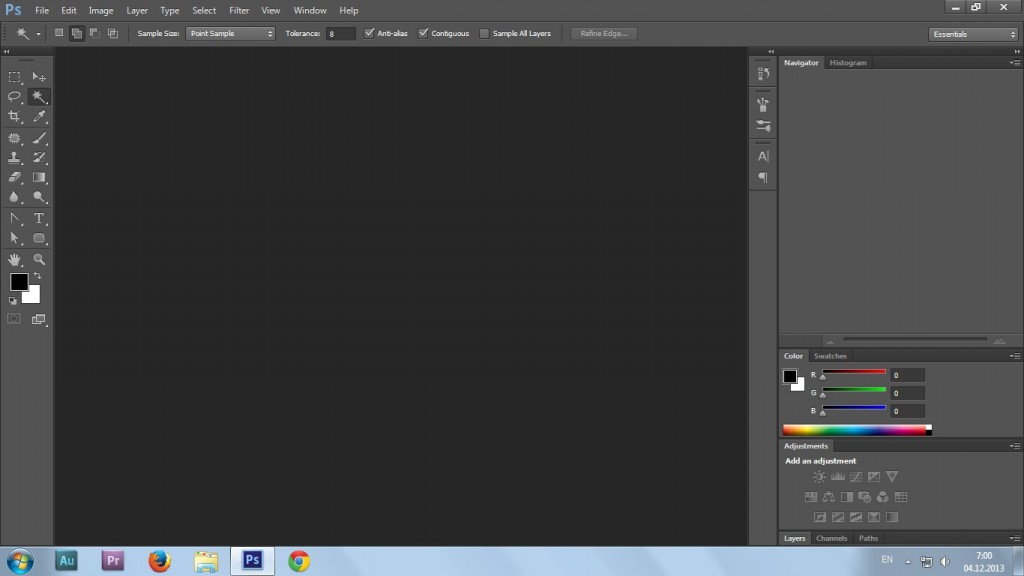Select the History Brush tool

click(x=39, y=157)
